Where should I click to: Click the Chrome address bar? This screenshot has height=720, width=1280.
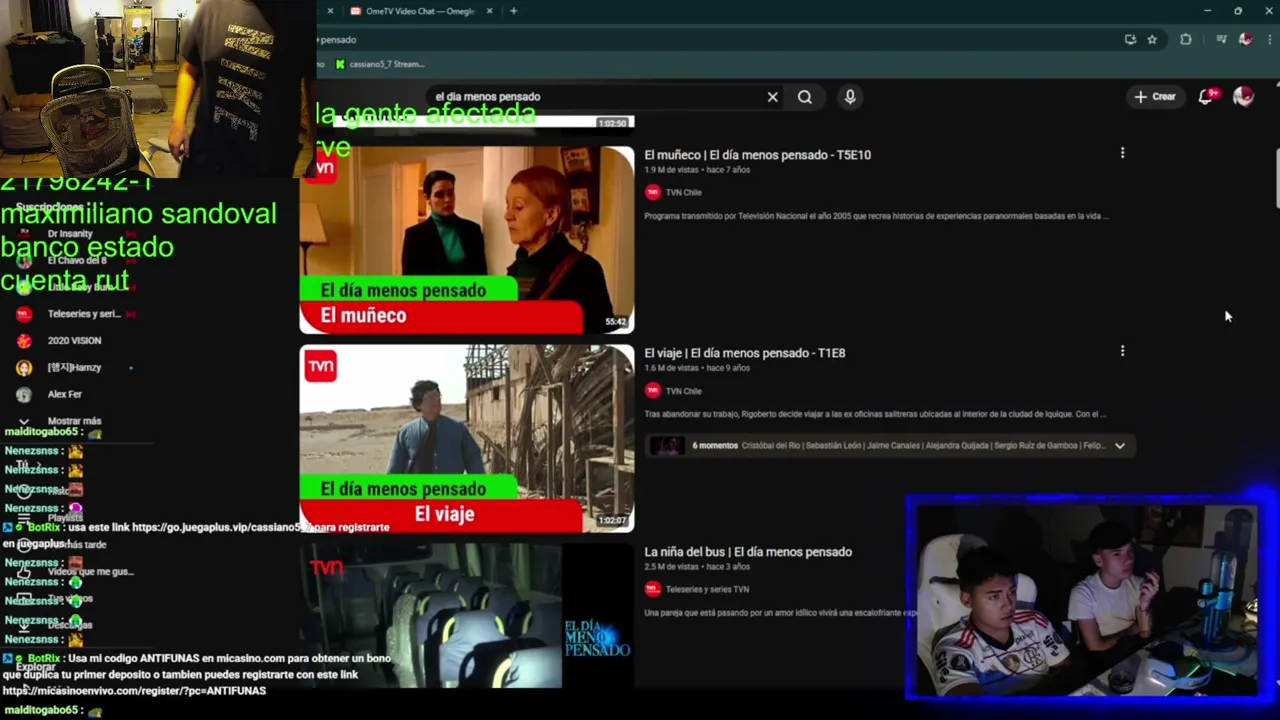715,40
